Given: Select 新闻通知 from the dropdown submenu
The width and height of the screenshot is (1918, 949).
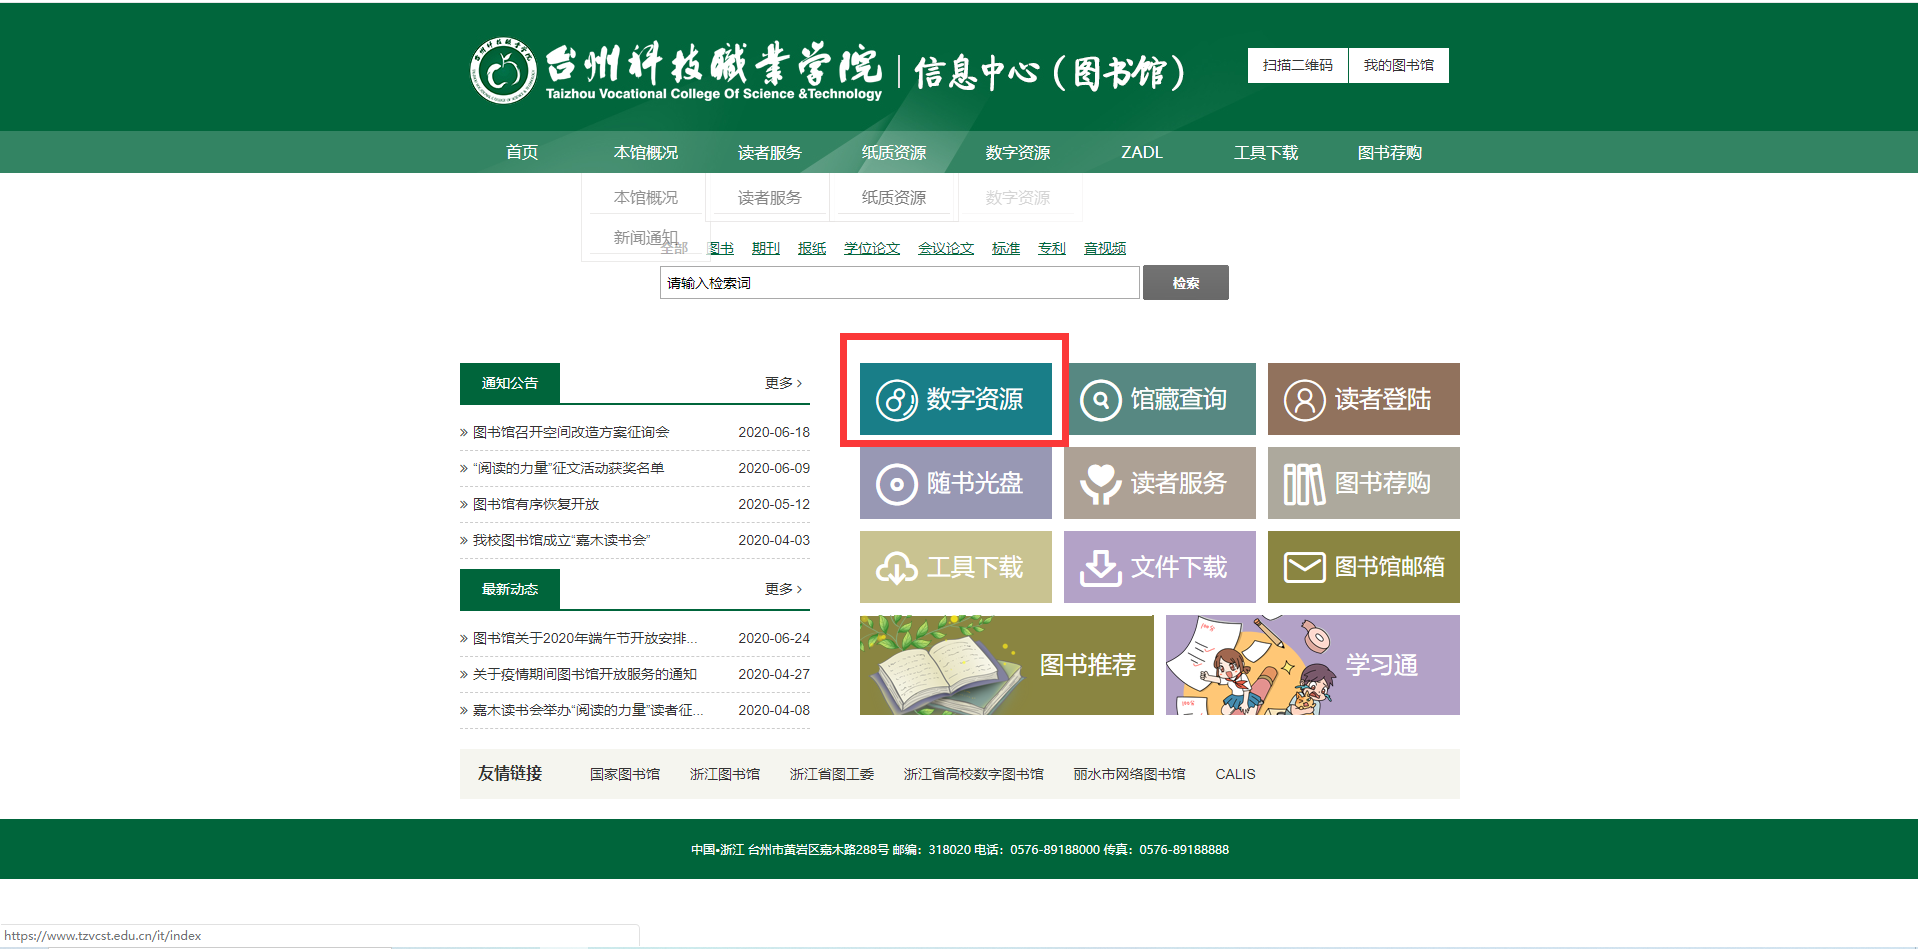Looking at the screenshot, I should 645,237.
